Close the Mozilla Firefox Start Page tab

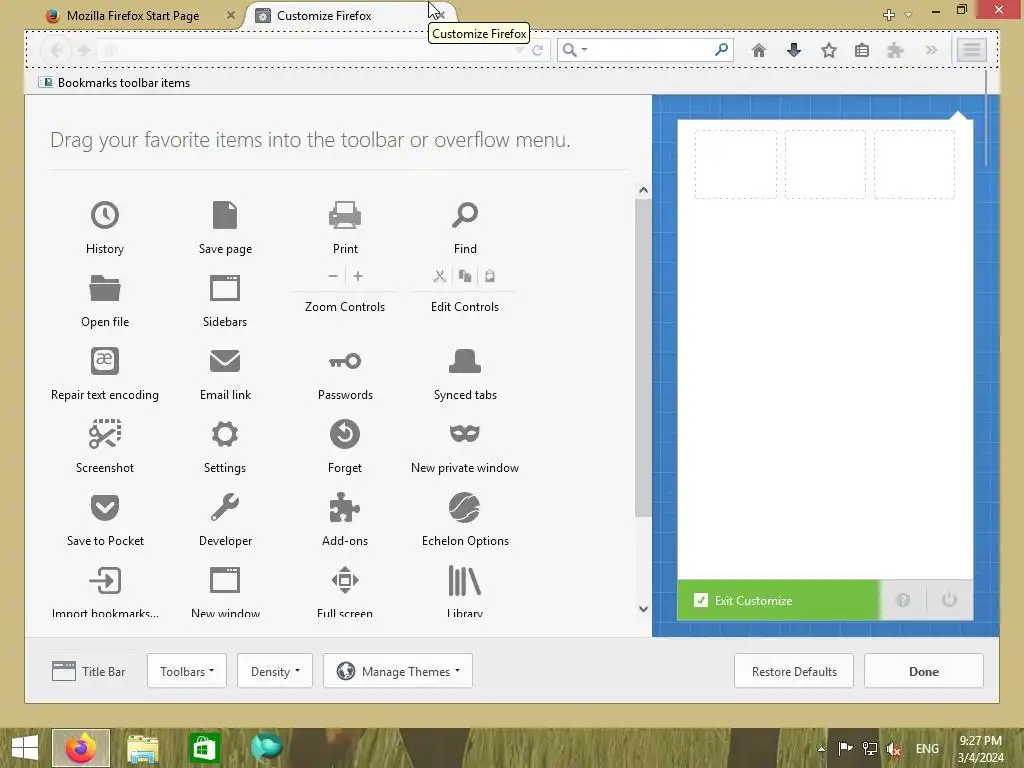pos(231,15)
